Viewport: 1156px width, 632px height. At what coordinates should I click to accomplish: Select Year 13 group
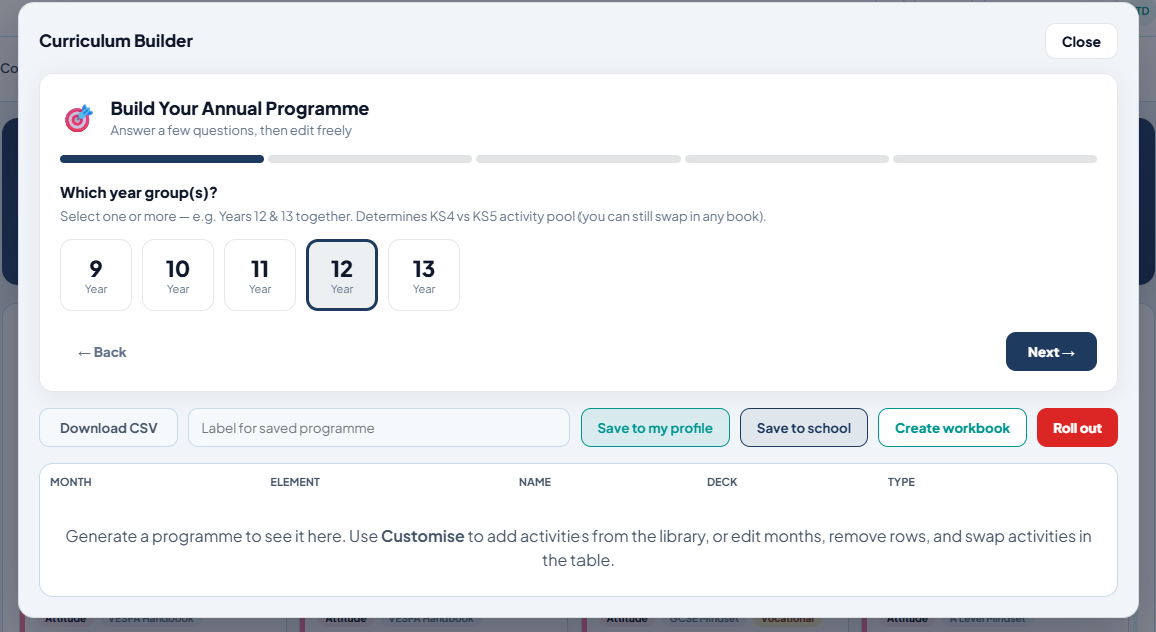[x=424, y=275]
